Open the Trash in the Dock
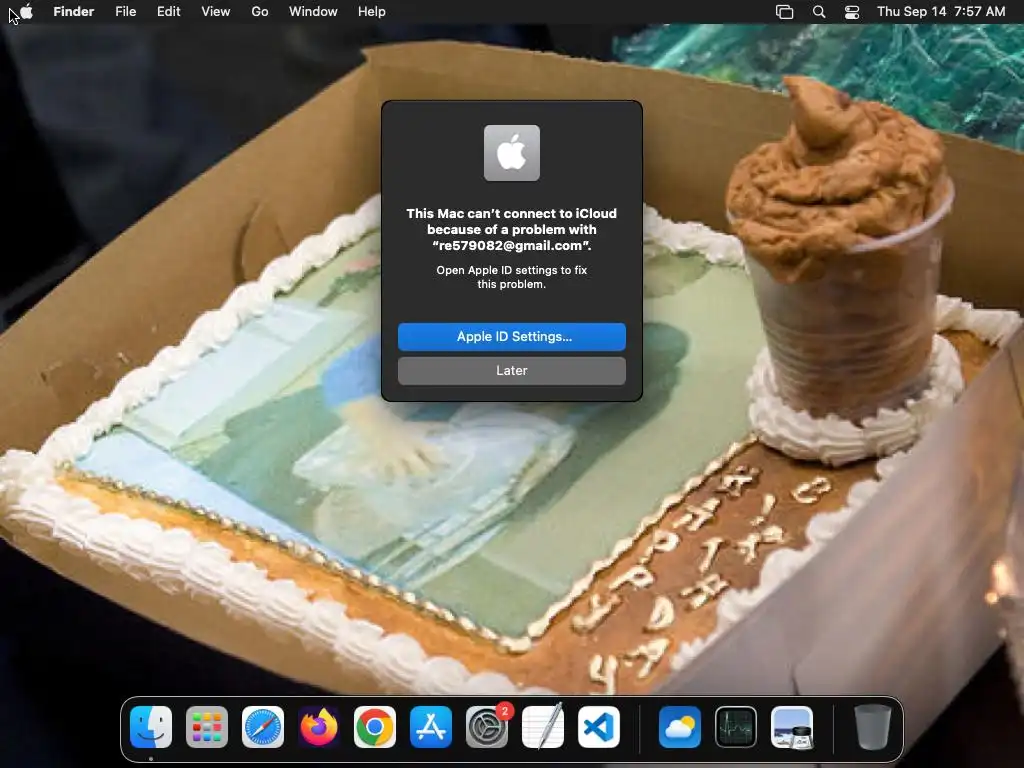1024x768 pixels. point(872,727)
